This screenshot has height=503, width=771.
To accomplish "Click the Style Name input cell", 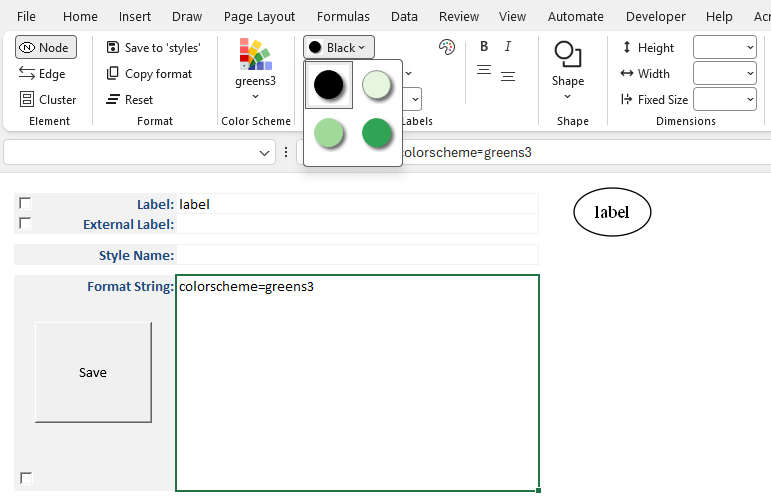I will (x=357, y=255).
